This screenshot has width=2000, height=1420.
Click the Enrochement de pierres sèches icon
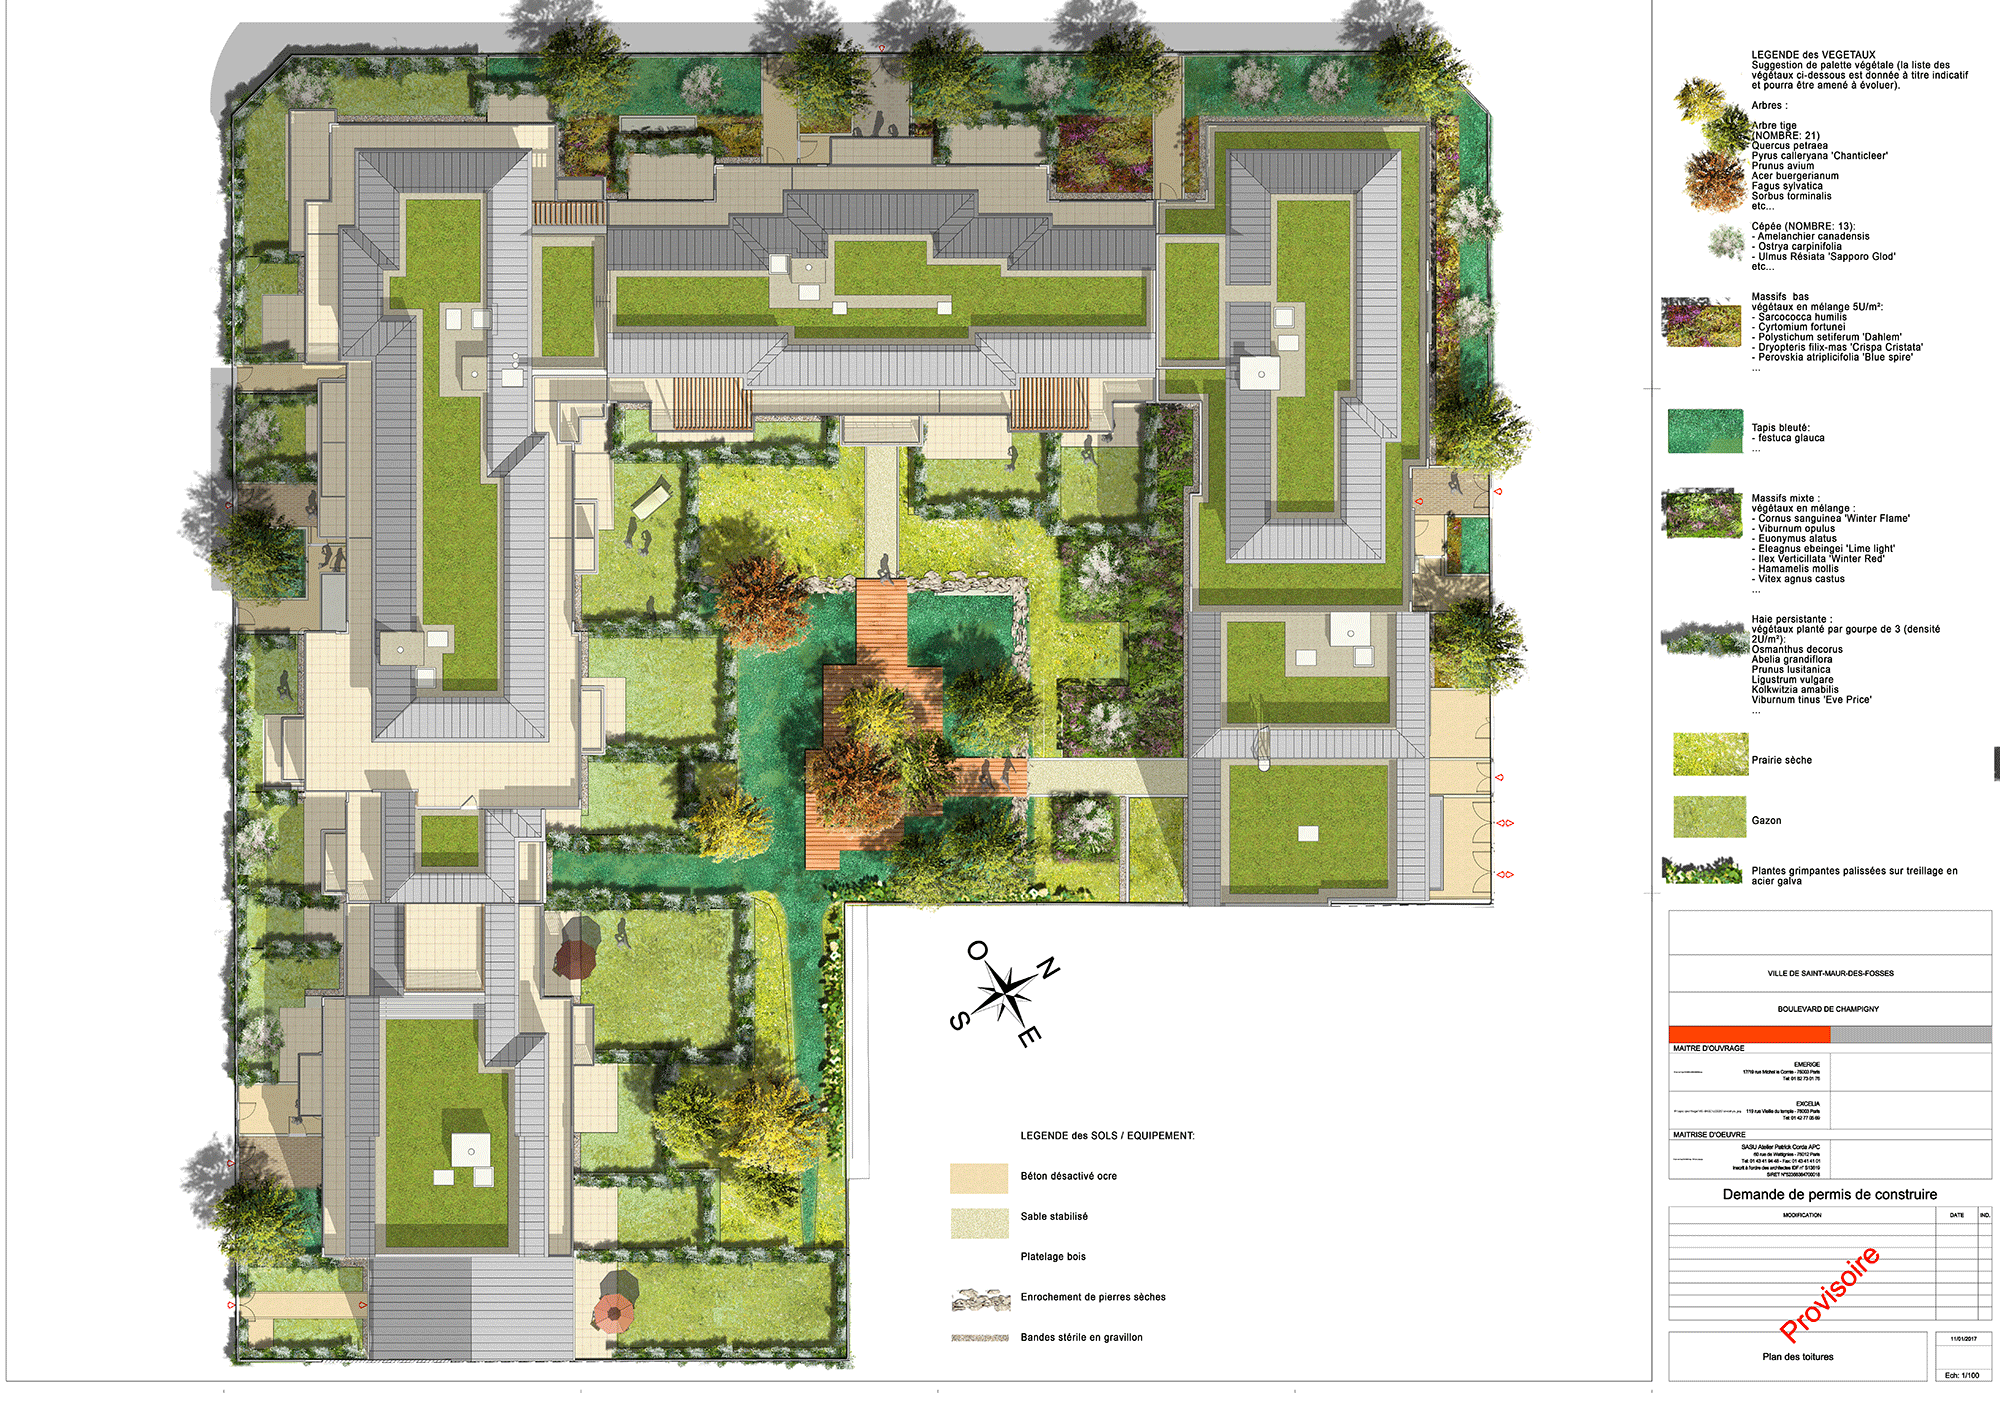click(x=980, y=1298)
